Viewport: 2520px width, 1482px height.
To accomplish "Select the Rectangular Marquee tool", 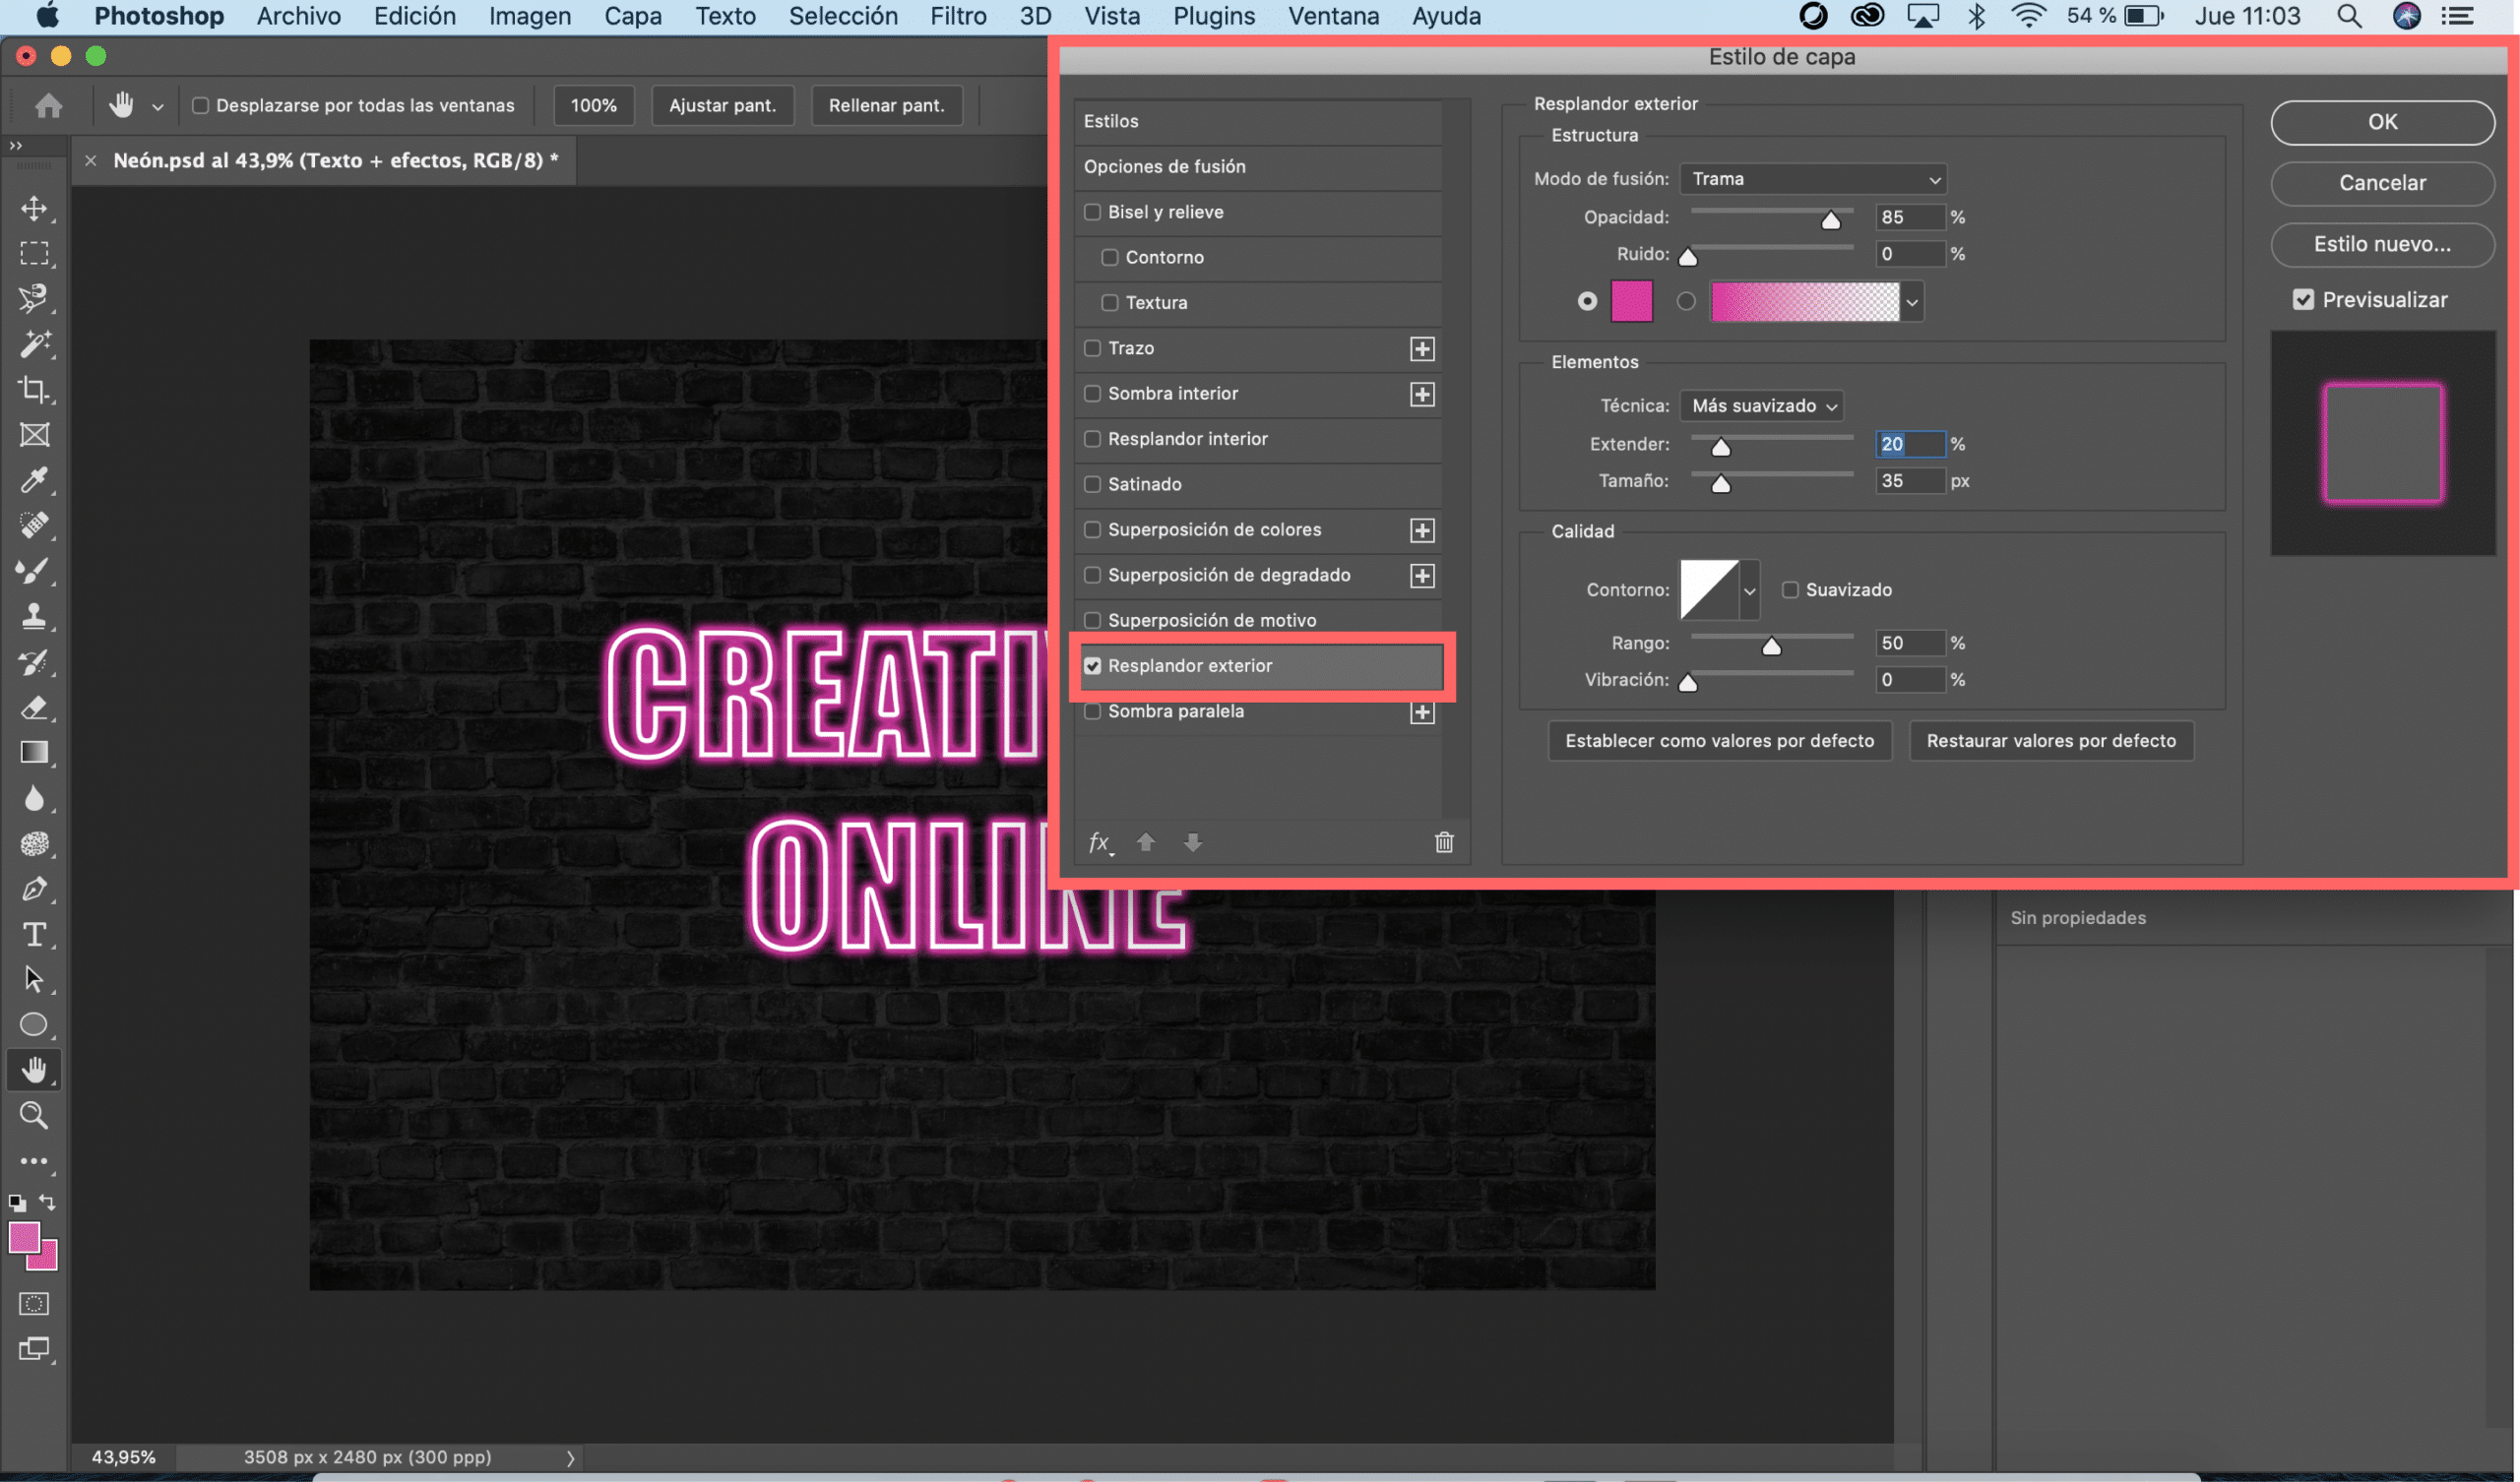I will click(x=34, y=253).
